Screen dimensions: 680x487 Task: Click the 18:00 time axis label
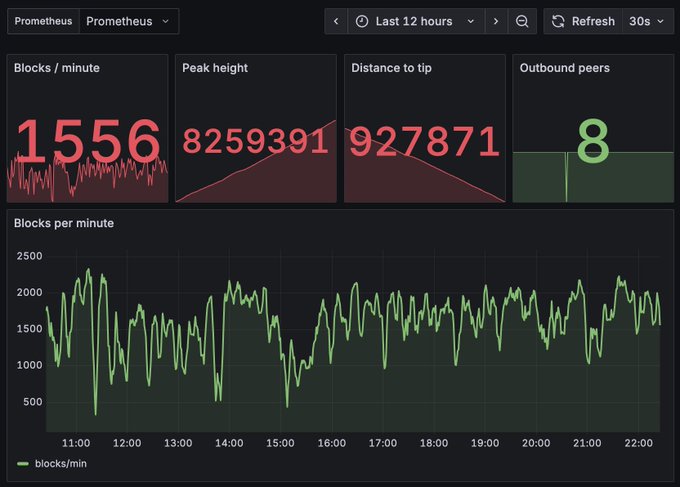pyautogui.click(x=434, y=443)
